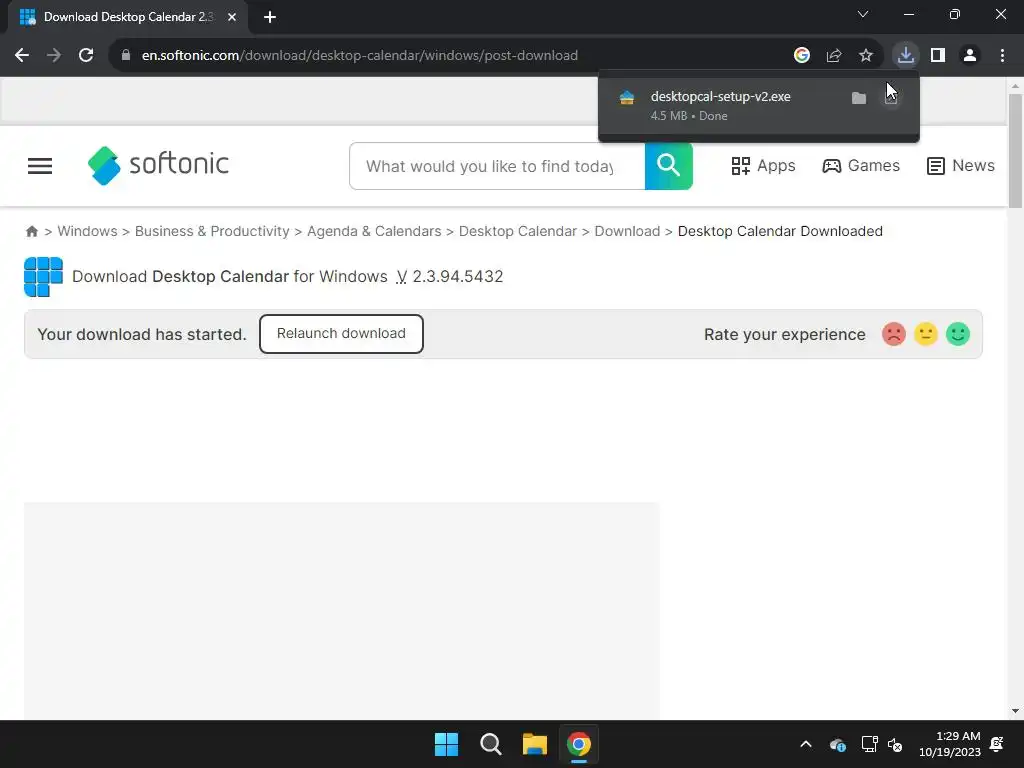The width and height of the screenshot is (1024, 768).
Task: Click the page vertical scrollbar thumb
Action: point(1015,152)
